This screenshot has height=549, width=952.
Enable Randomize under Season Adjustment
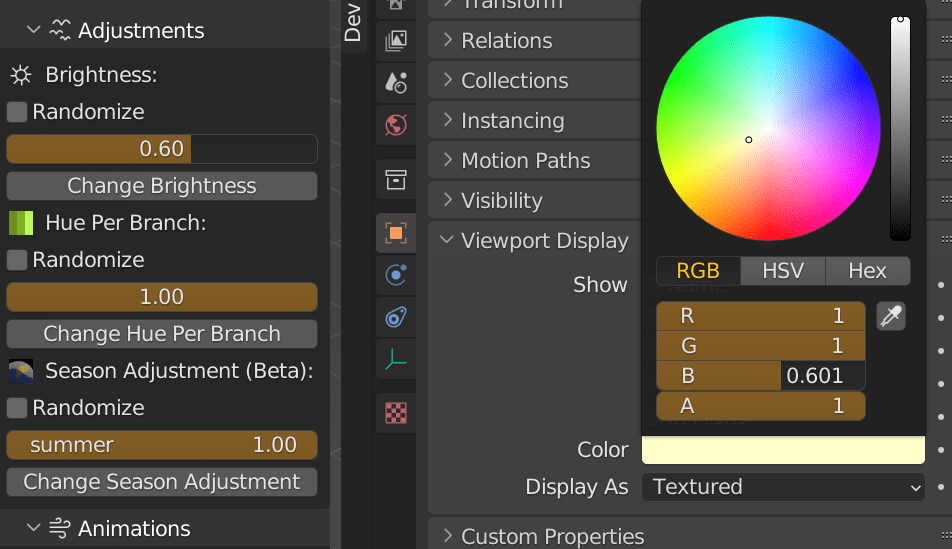click(16, 408)
